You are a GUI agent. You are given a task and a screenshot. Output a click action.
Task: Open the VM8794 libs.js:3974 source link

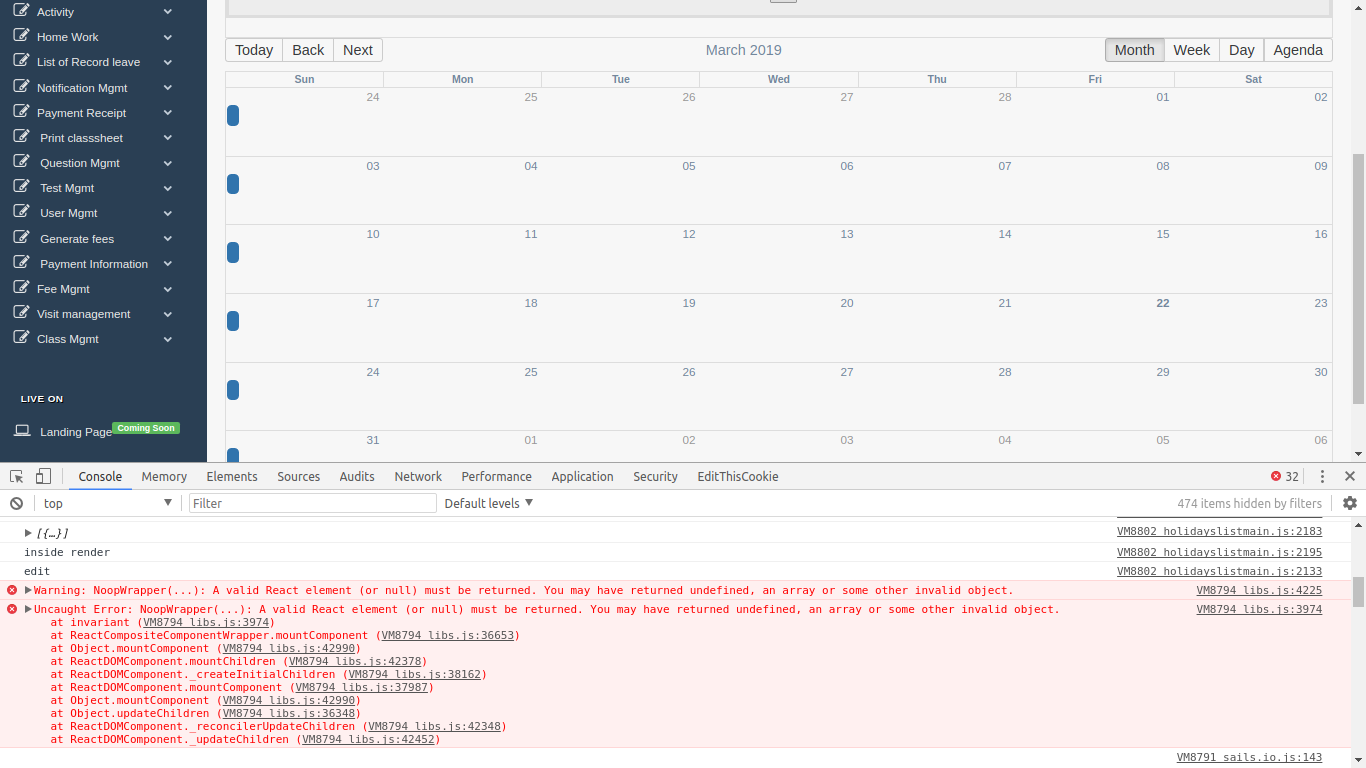click(x=1259, y=609)
